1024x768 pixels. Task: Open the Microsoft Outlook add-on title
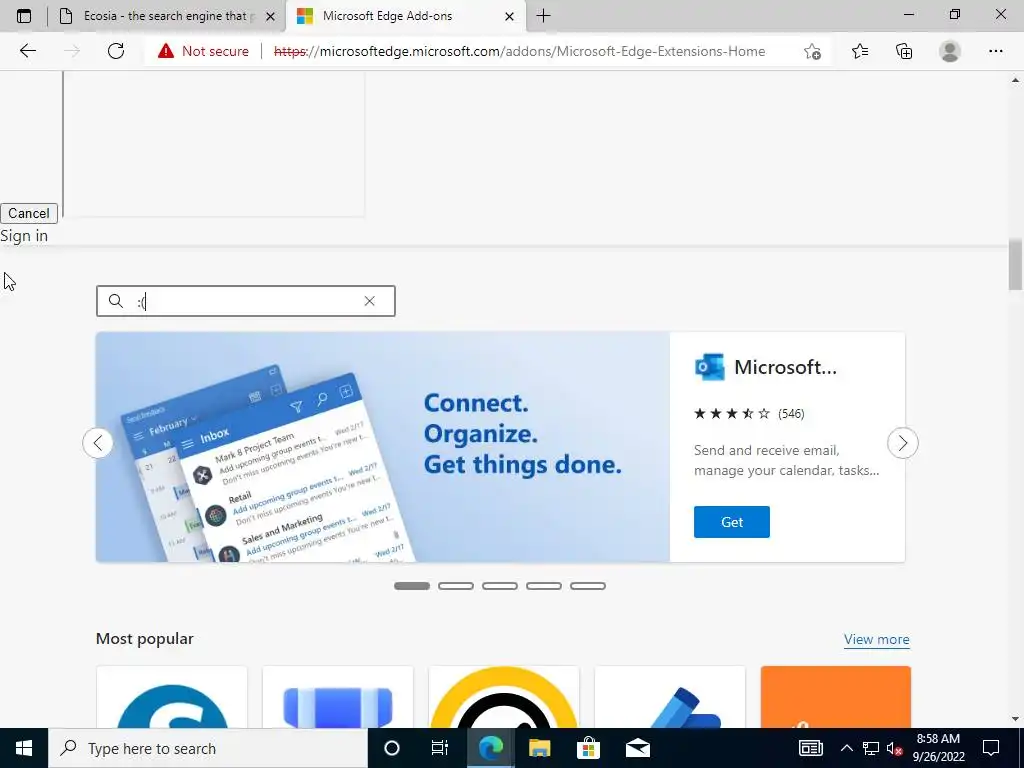[x=785, y=367]
